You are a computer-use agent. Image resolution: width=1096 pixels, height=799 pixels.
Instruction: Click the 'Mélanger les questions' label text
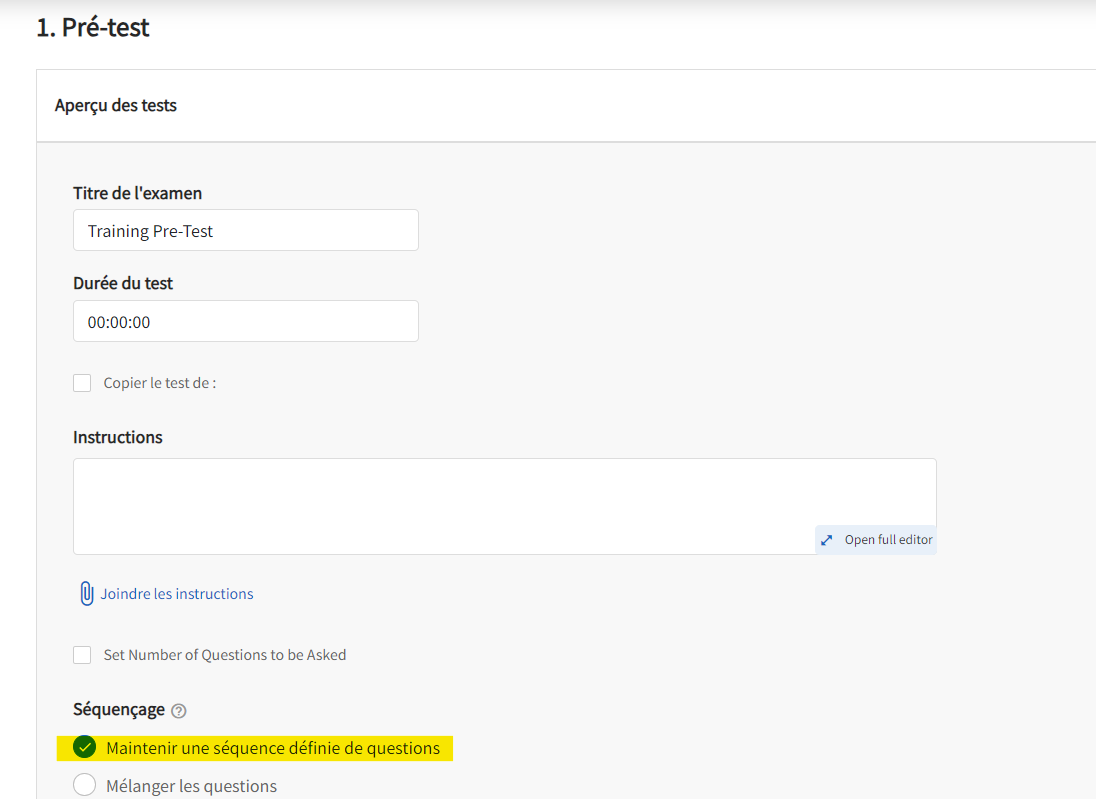click(x=191, y=786)
